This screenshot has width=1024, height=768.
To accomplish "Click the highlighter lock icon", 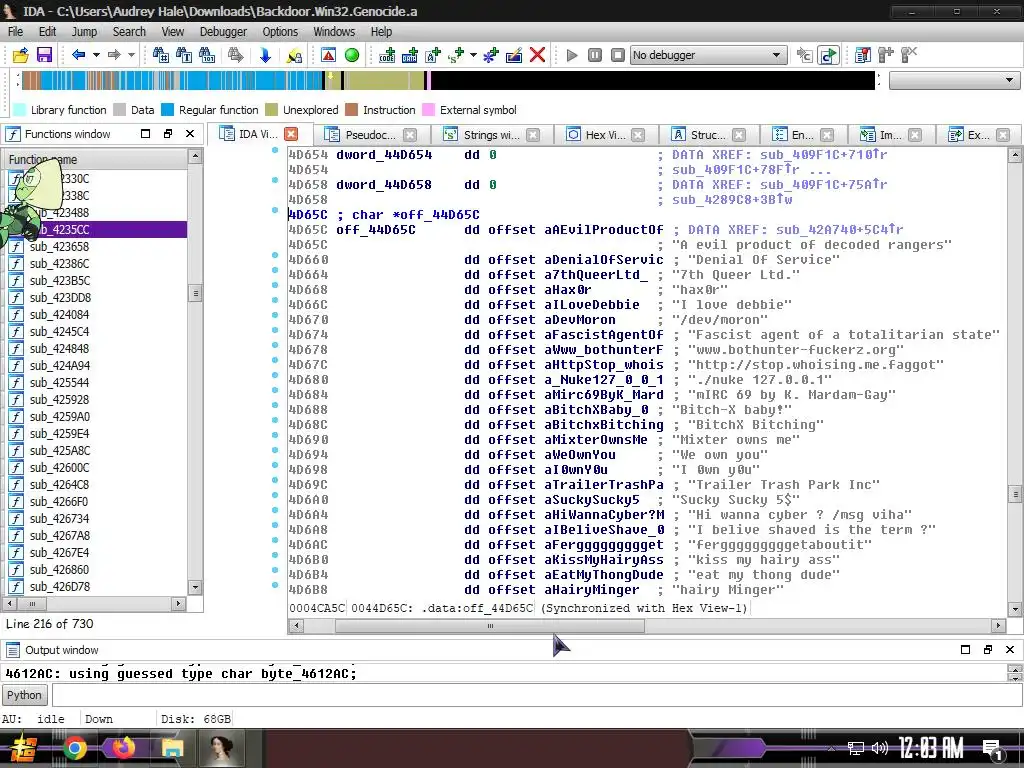I will 294,56.
